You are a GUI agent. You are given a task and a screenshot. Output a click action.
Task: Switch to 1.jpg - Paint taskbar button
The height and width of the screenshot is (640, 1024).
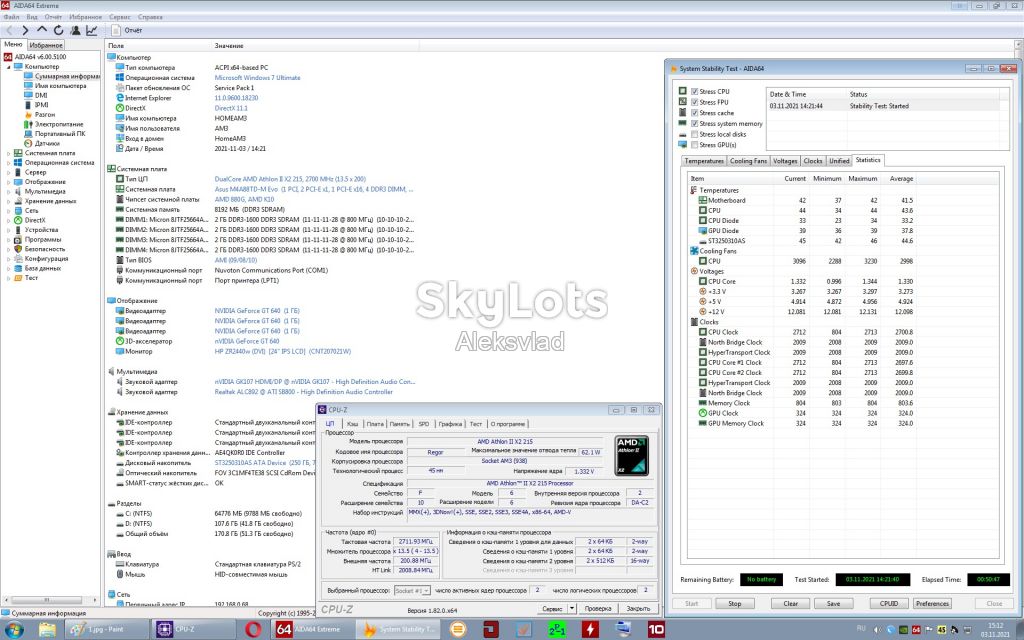(x=106, y=630)
